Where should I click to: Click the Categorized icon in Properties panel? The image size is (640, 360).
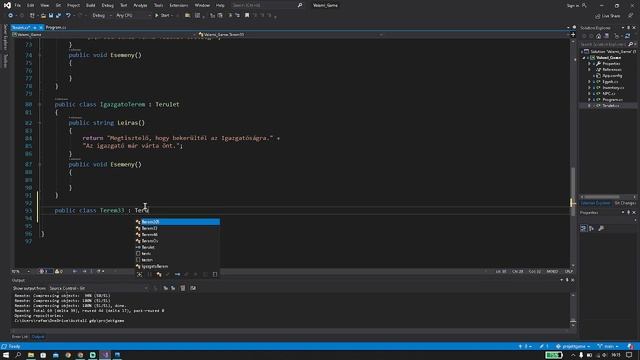[584, 229]
